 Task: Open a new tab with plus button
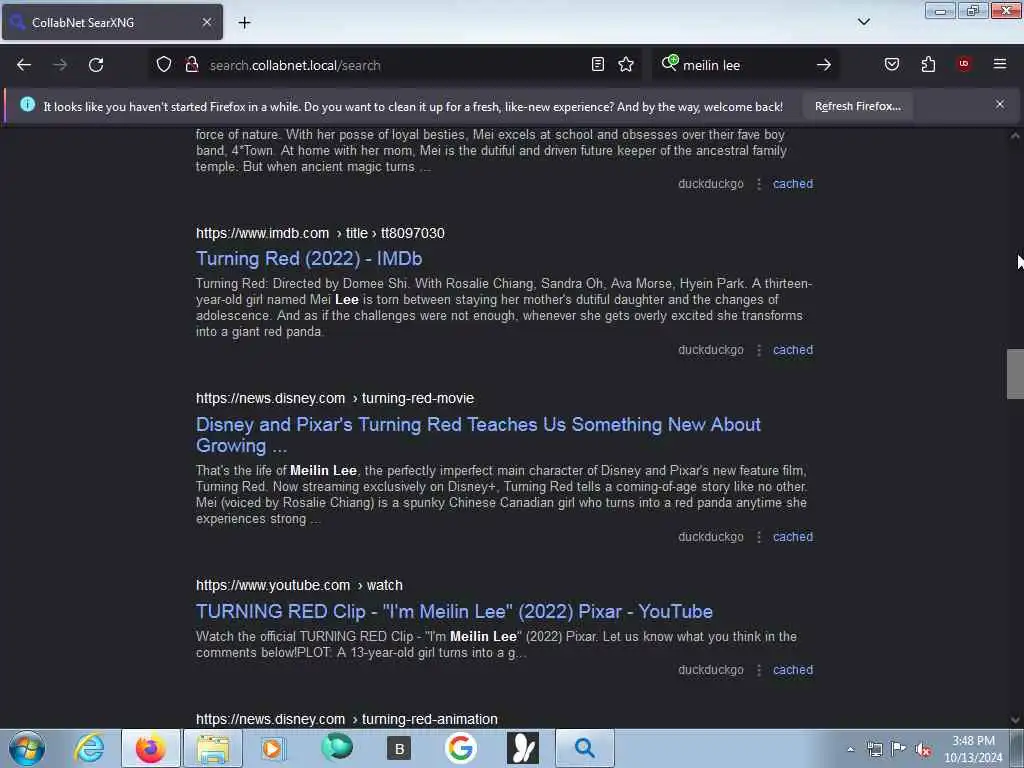click(x=244, y=22)
